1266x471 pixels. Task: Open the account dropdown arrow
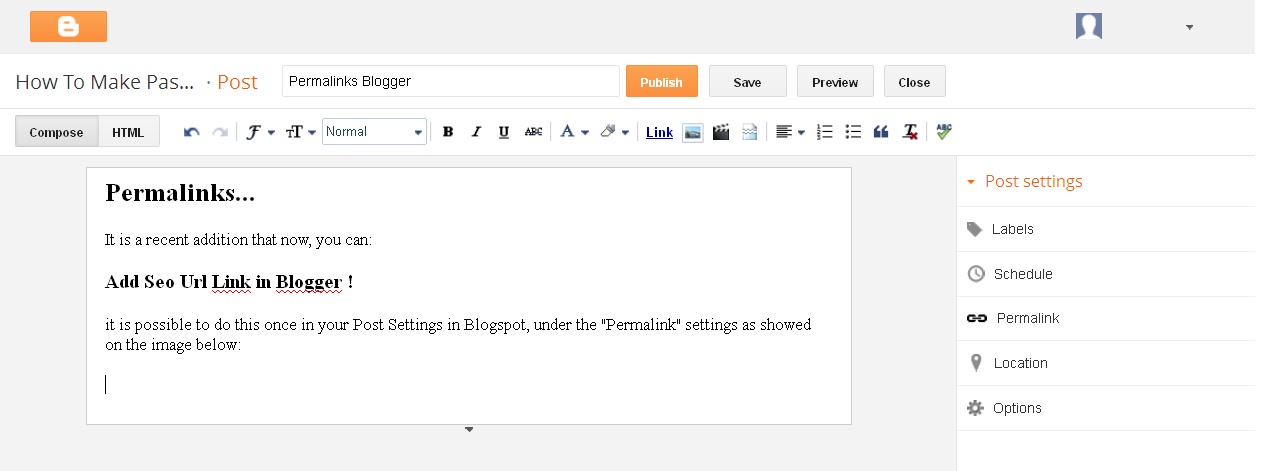coord(1189,27)
